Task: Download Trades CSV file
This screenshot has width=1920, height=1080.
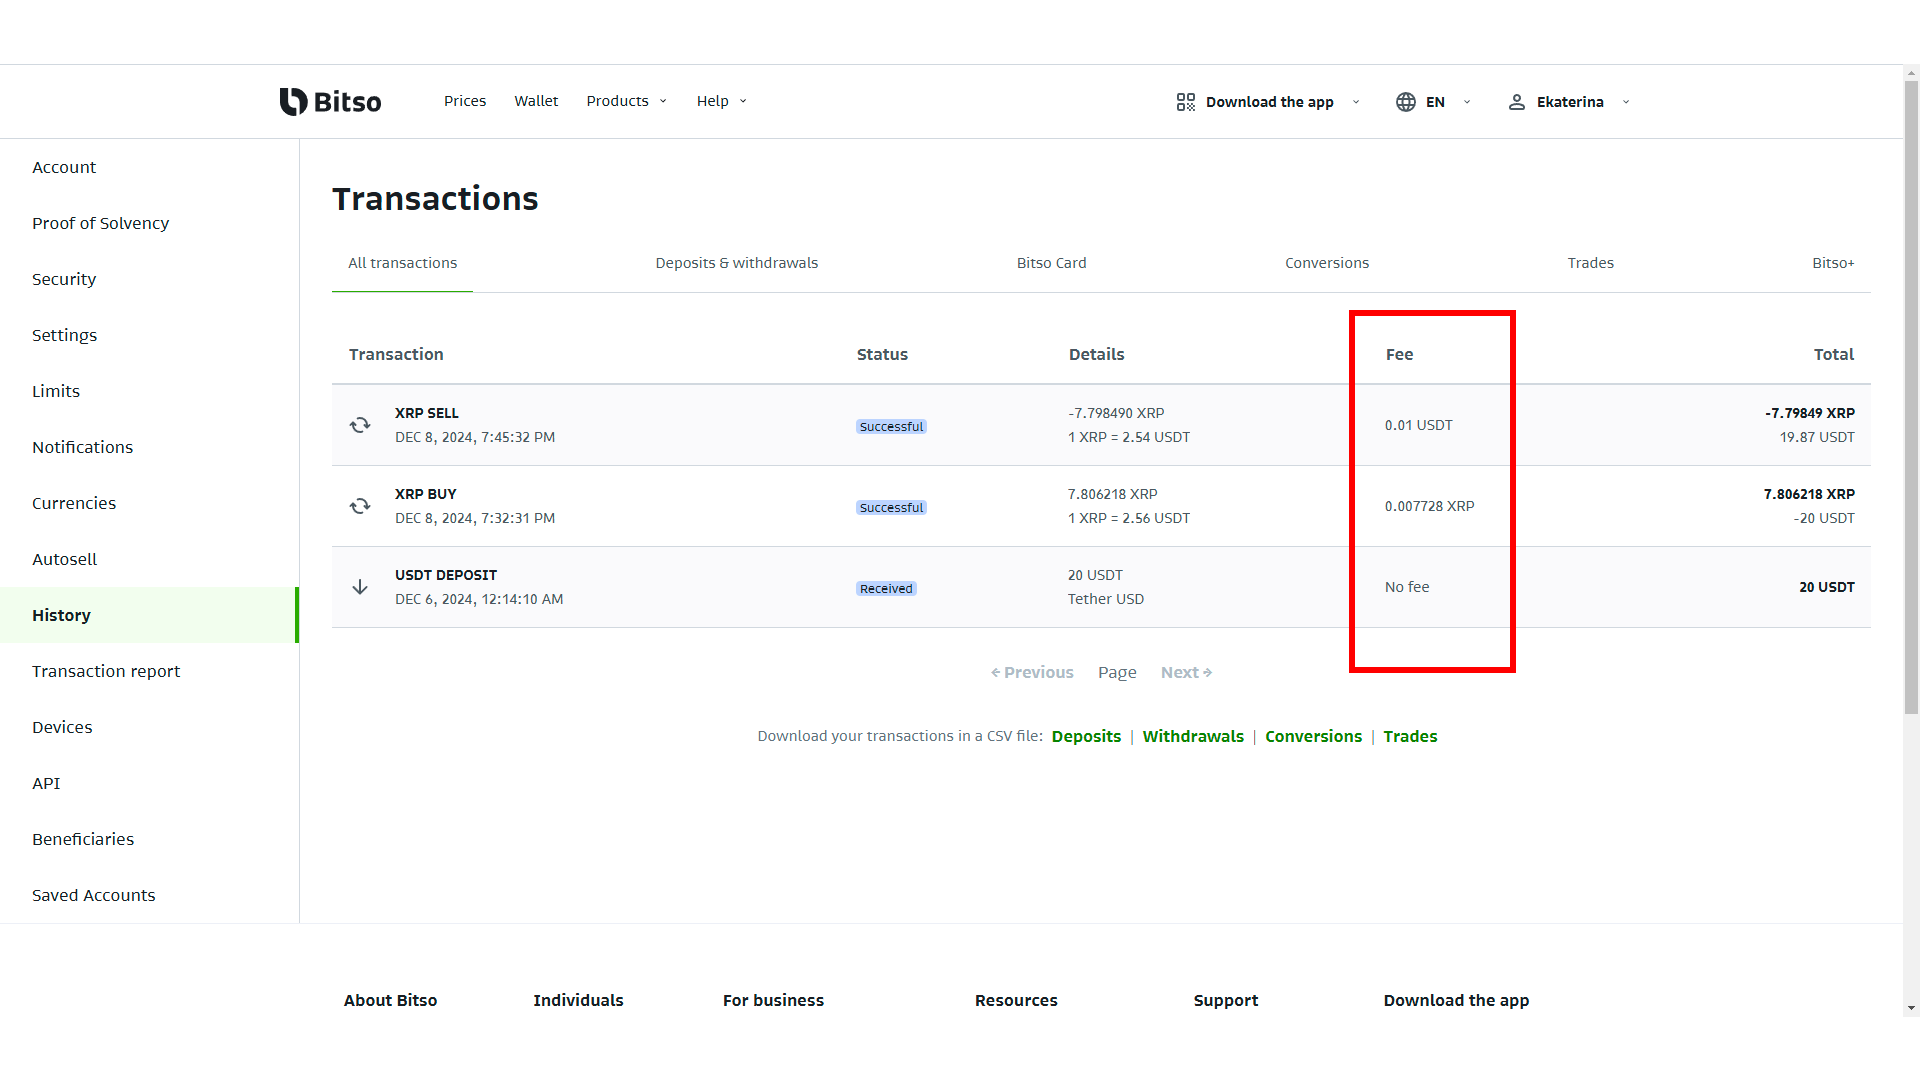Action: coord(1410,736)
